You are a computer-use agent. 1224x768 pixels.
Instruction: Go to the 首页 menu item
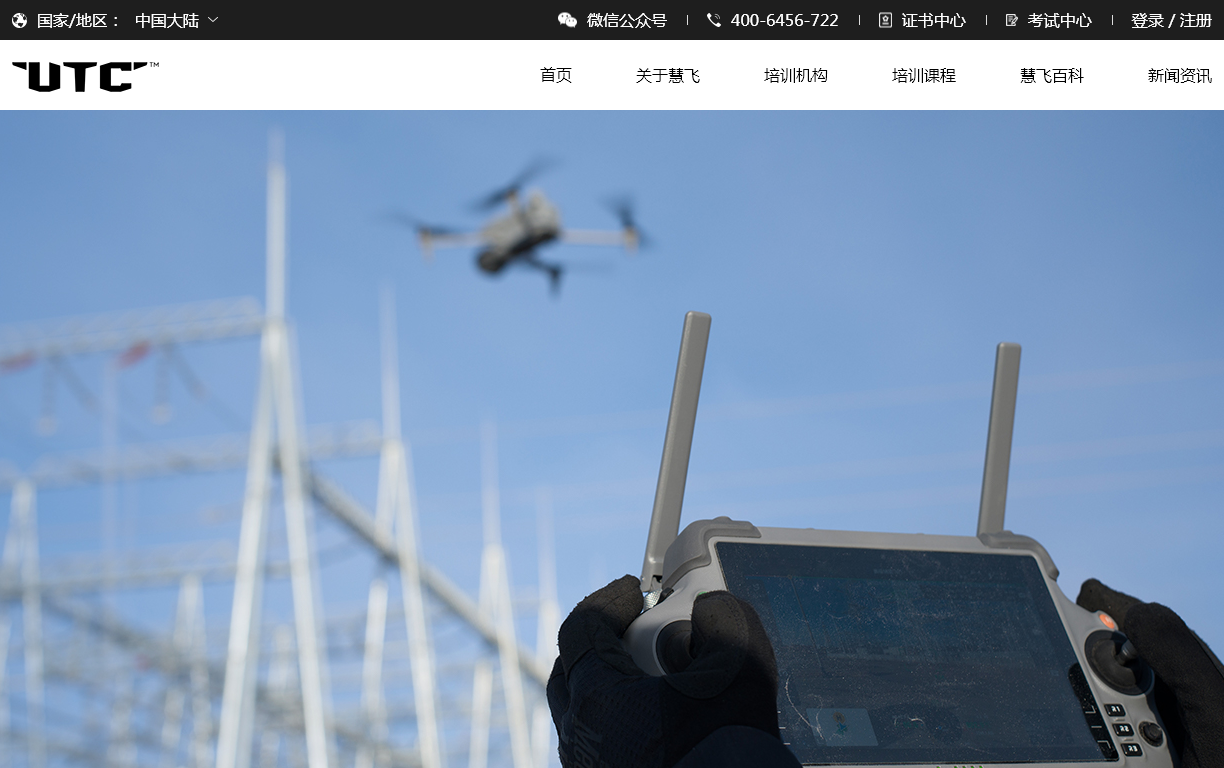tap(556, 75)
